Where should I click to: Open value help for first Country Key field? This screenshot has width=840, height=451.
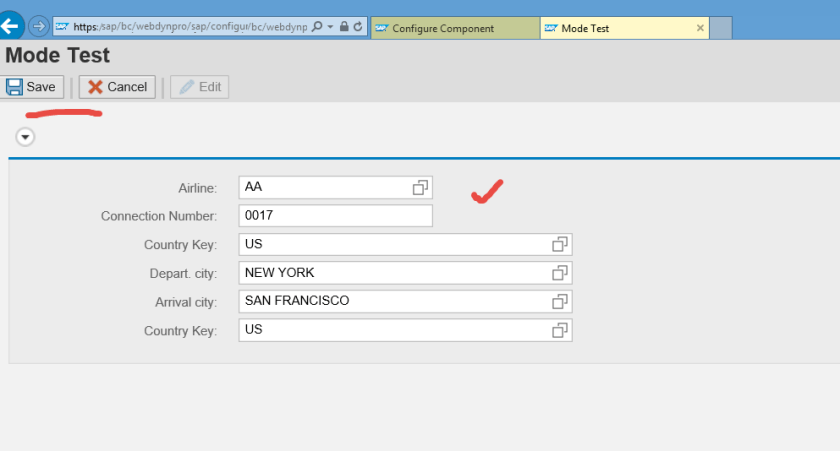point(560,244)
